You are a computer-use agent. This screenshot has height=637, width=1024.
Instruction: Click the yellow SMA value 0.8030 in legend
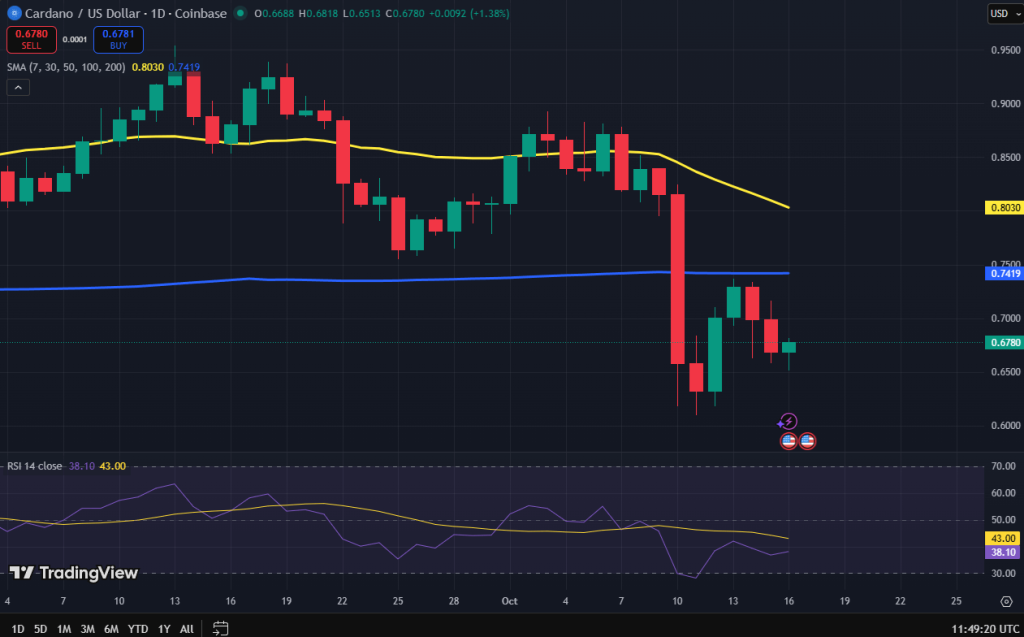pos(148,67)
